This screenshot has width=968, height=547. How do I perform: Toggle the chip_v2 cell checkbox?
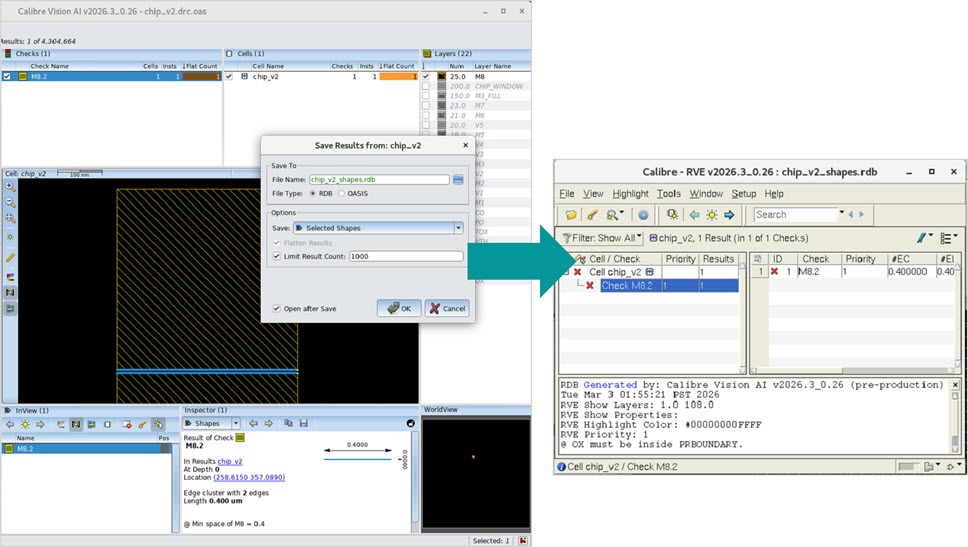click(x=229, y=77)
